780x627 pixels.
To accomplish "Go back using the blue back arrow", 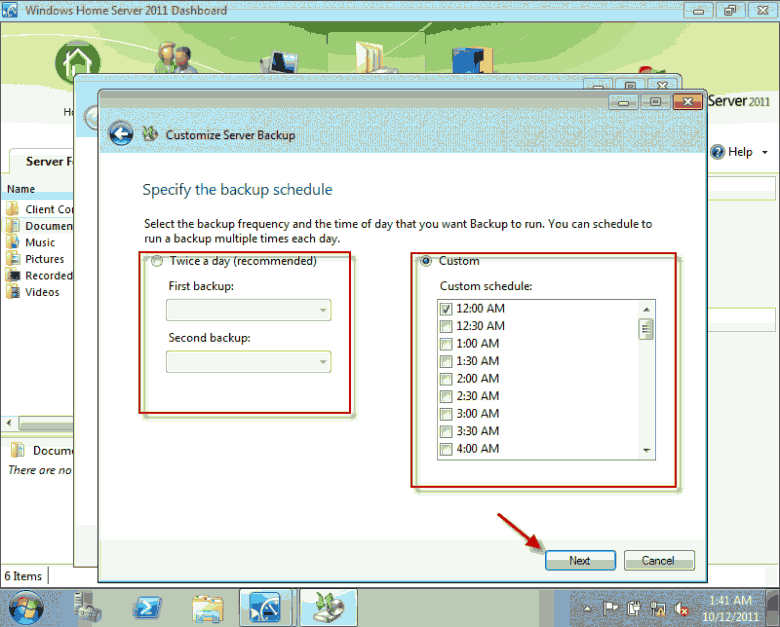I will click(x=121, y=133).
